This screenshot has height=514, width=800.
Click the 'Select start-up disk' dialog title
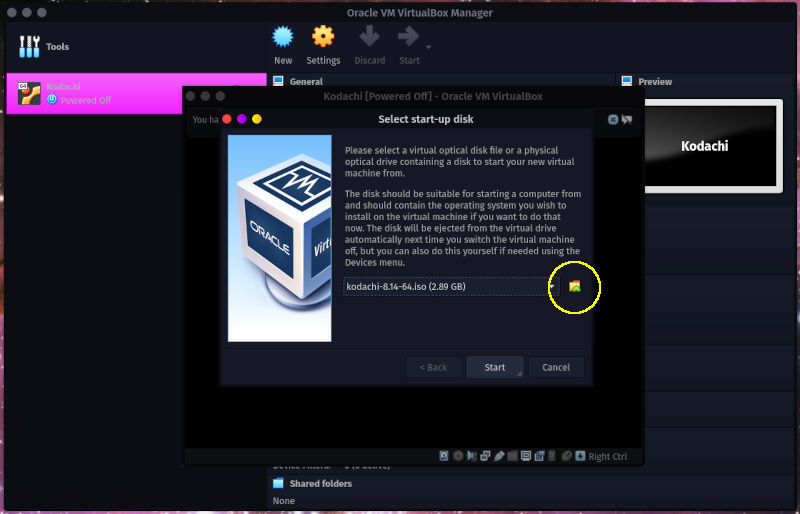tap(426, 119)
